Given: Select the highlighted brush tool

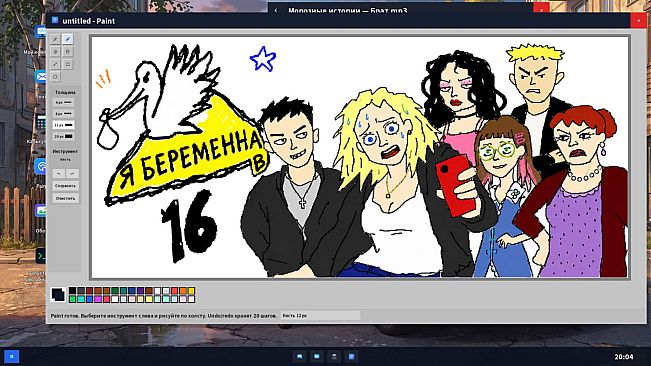Looking at the screenshot, I should 68,39.
